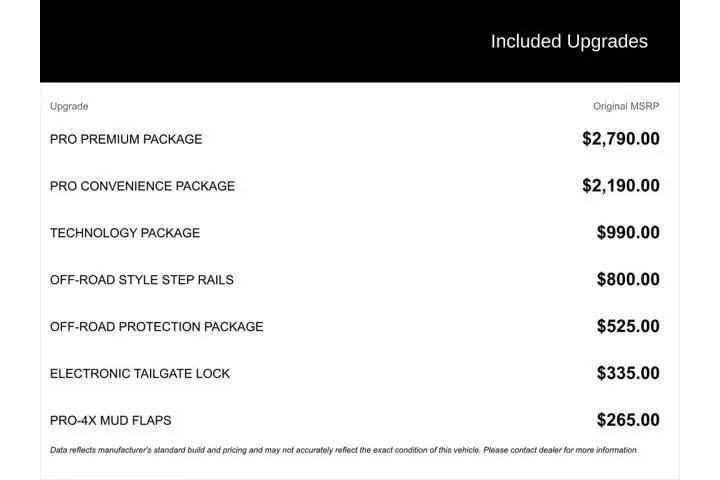720x480 pixels.
Task: Click "Please contact dealer for more information" text
Action: (x=560, y=450)
